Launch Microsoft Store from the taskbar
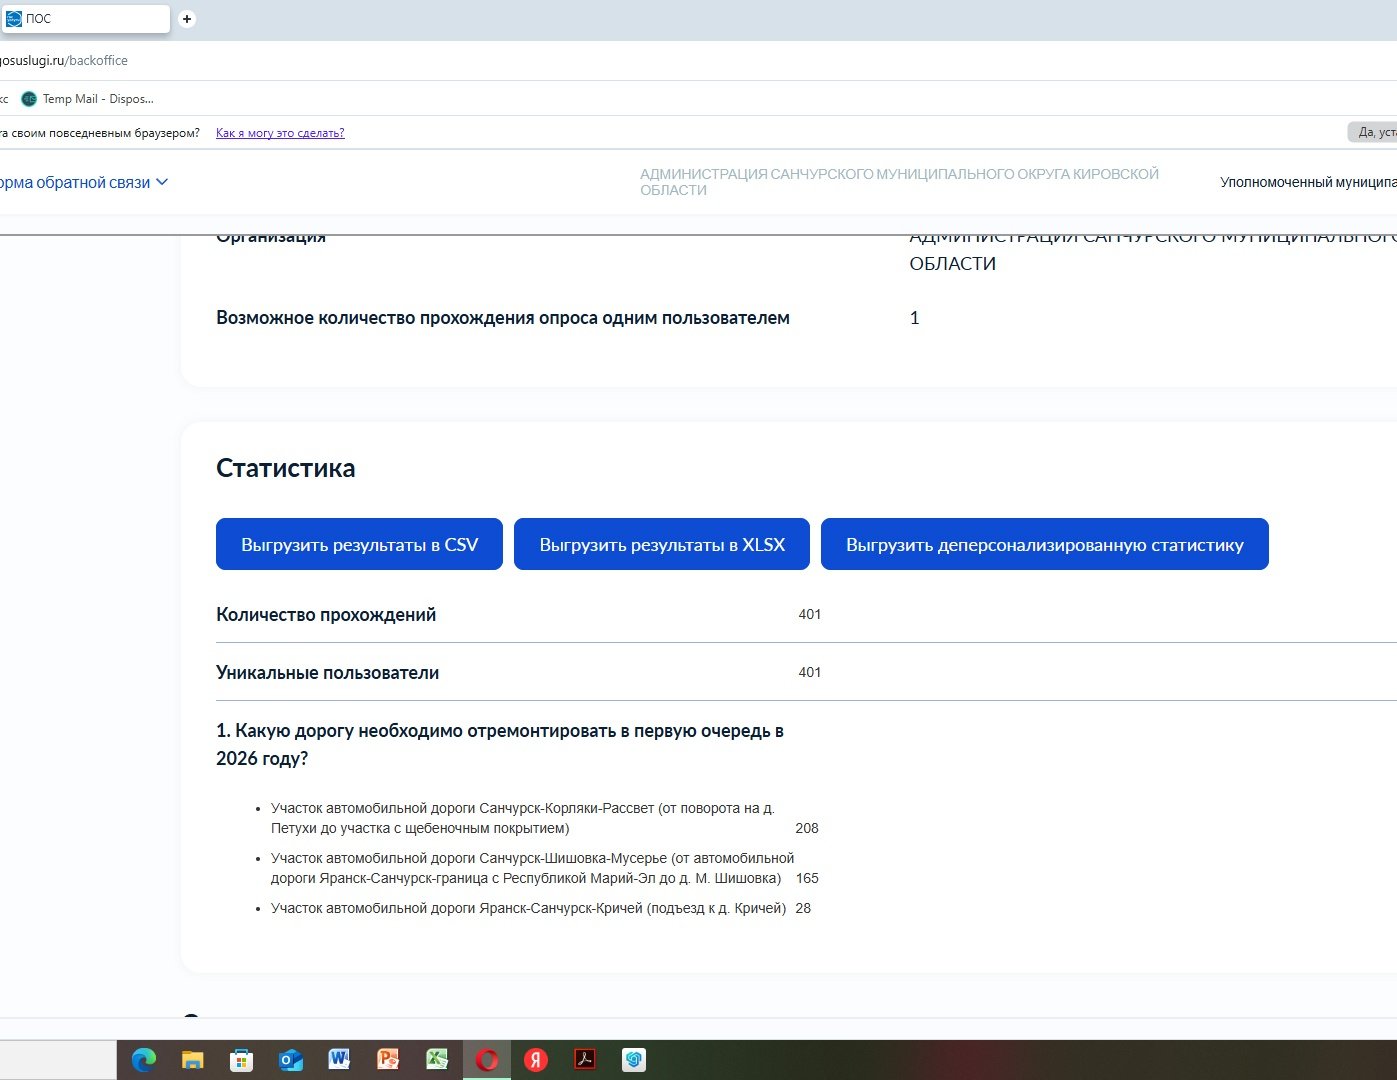This screenshot has height=1080, width=1397. coord(242,1060)
